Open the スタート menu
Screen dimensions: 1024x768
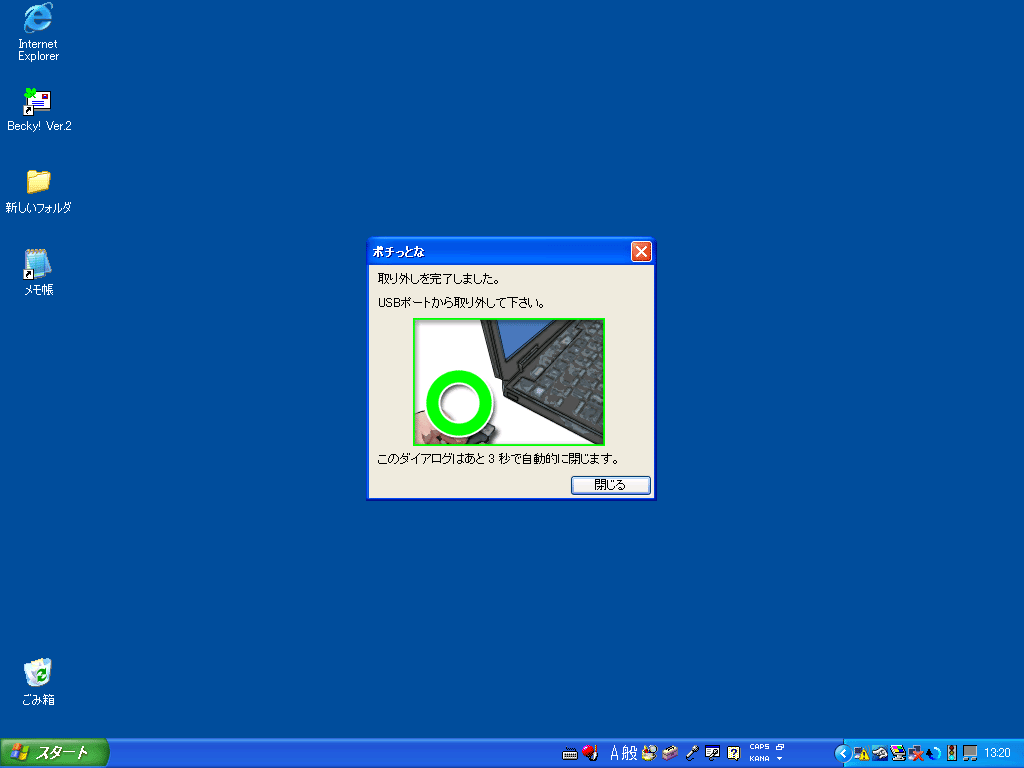tap(54, 753)
